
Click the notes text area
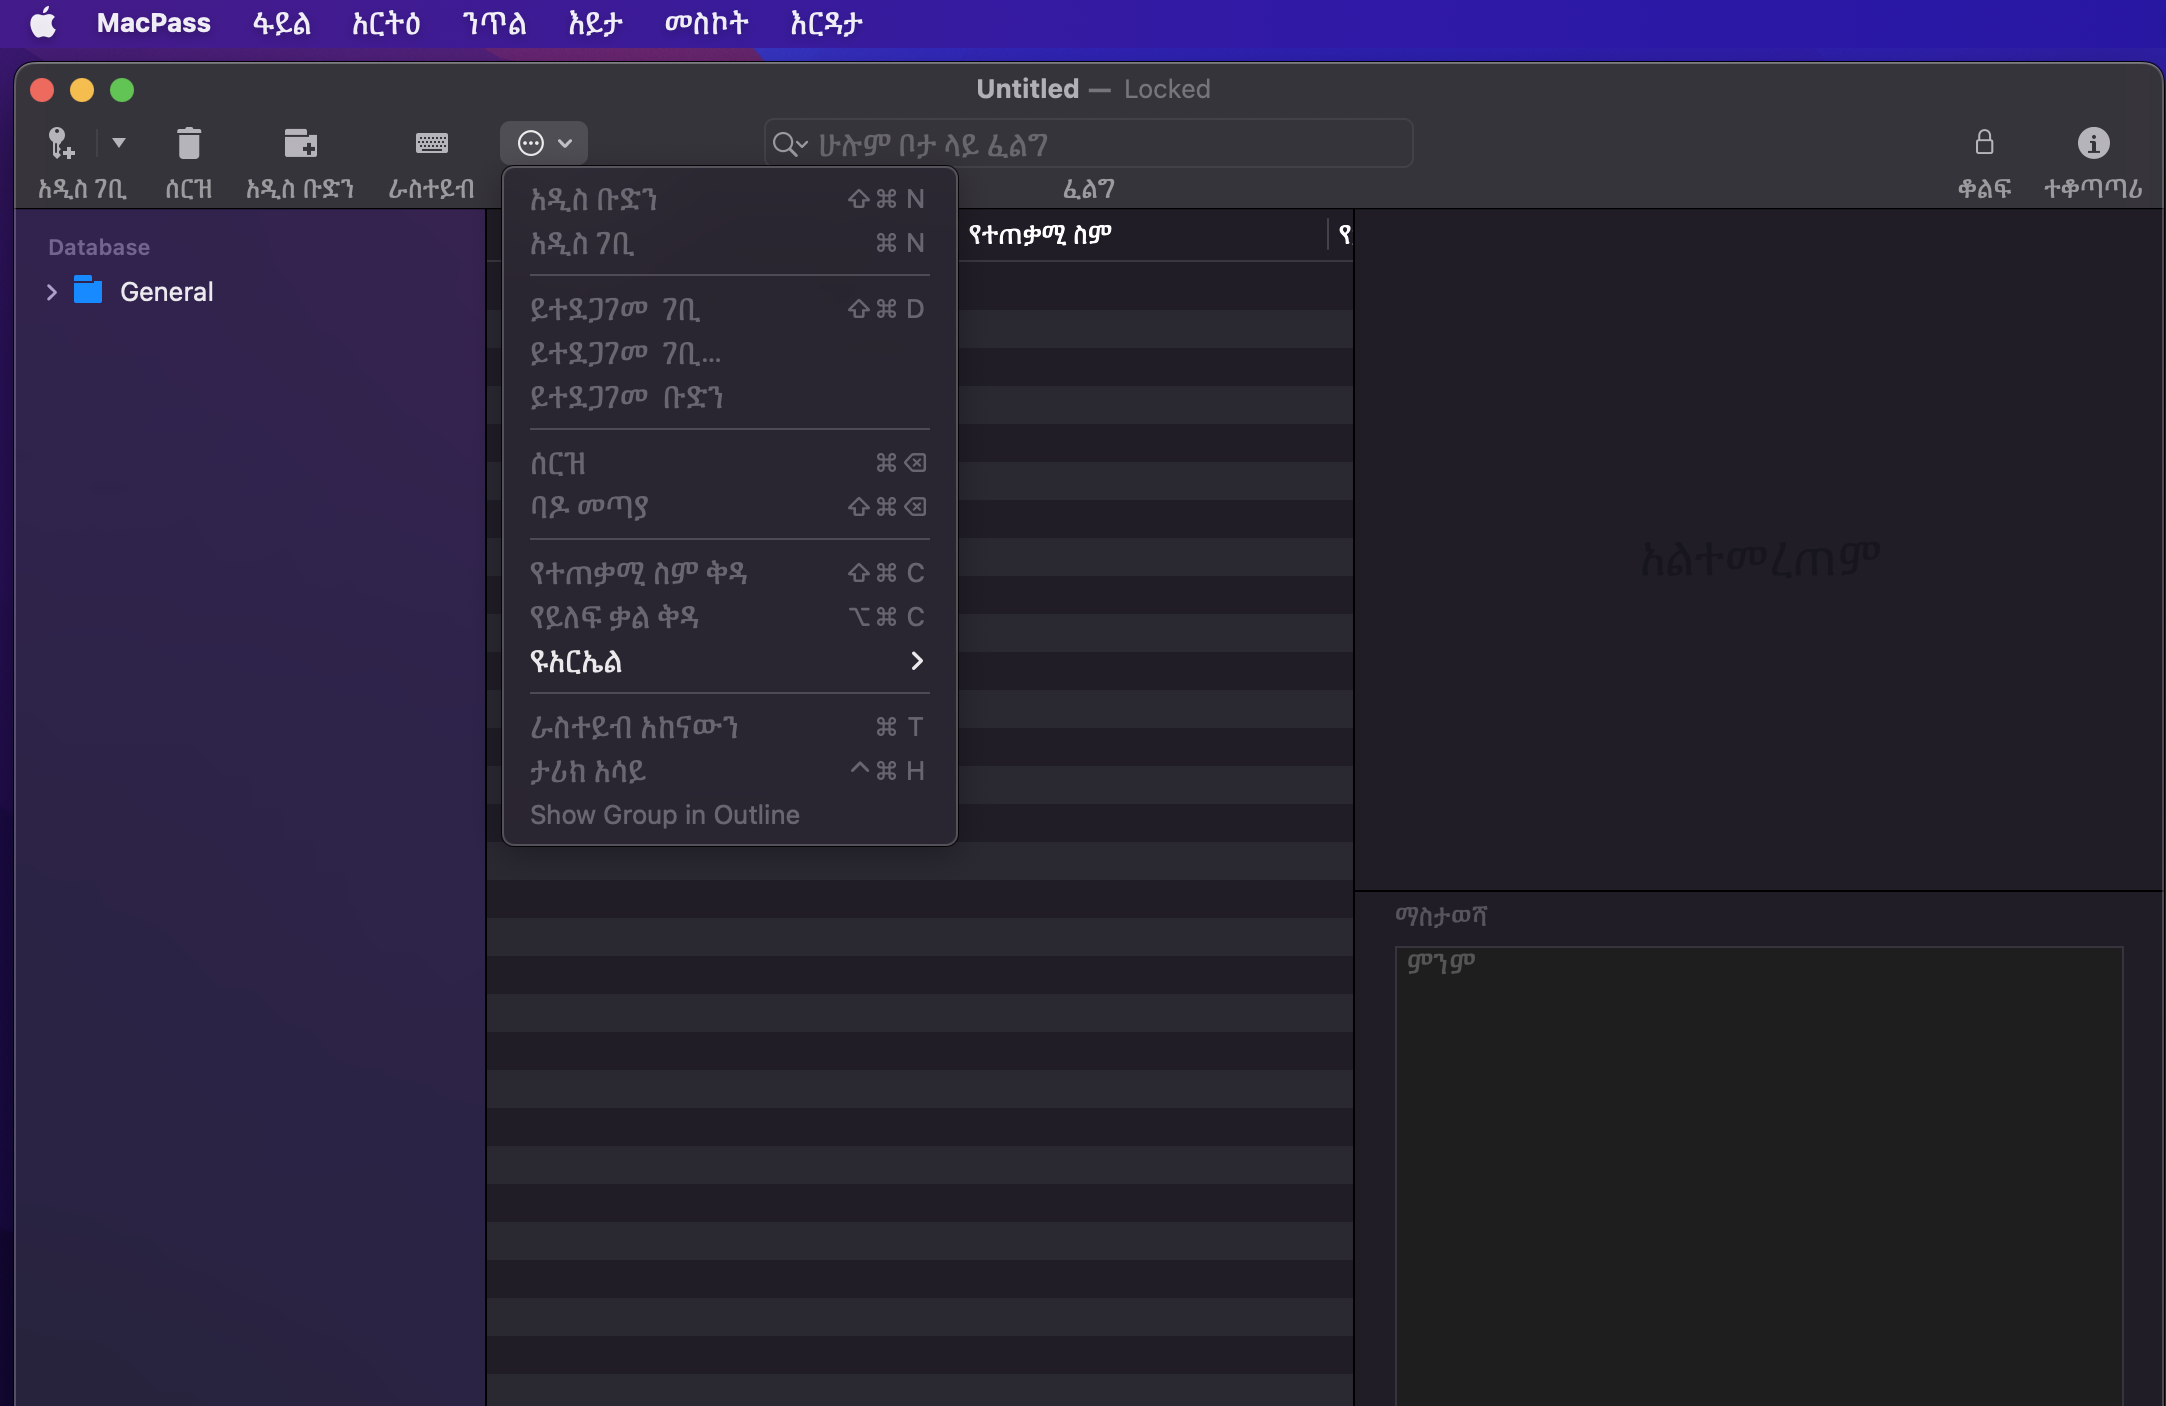click(1758, 1170)
